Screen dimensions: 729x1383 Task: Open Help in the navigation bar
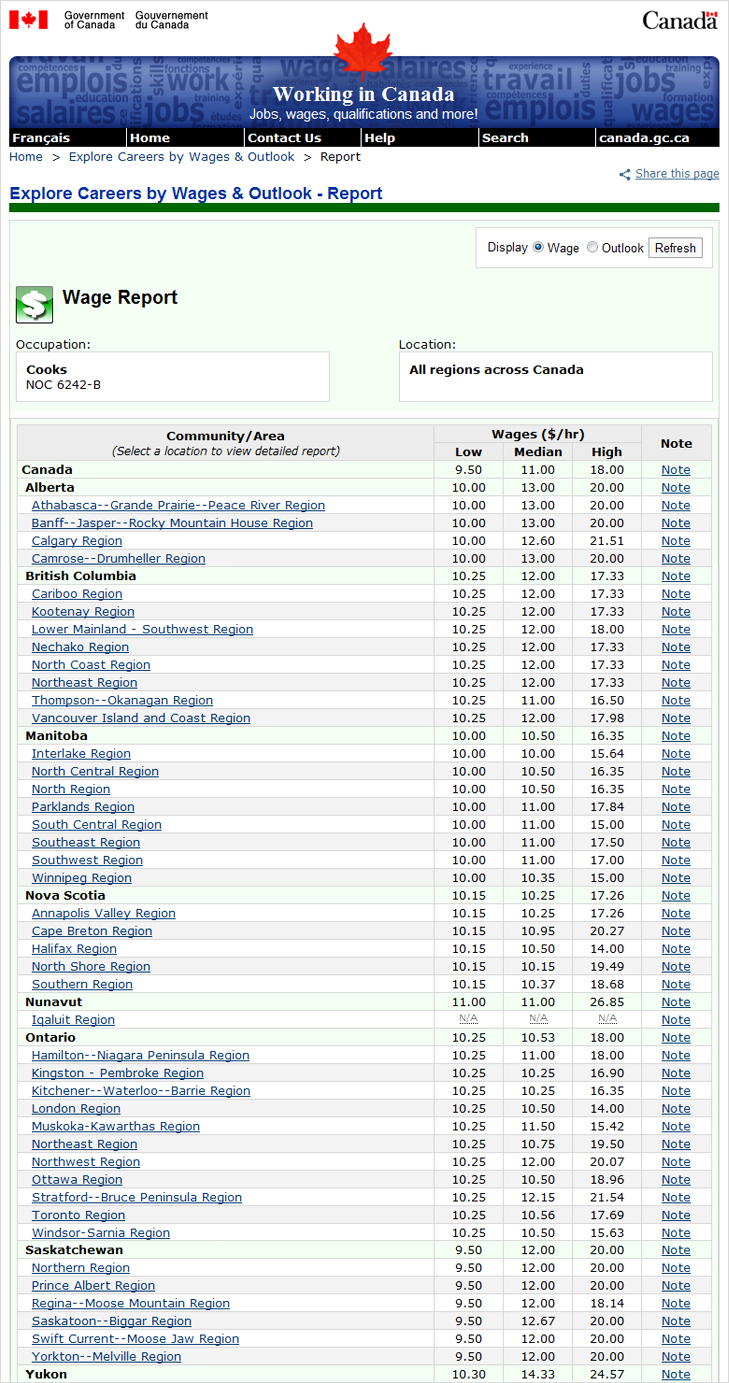(380, 138)
